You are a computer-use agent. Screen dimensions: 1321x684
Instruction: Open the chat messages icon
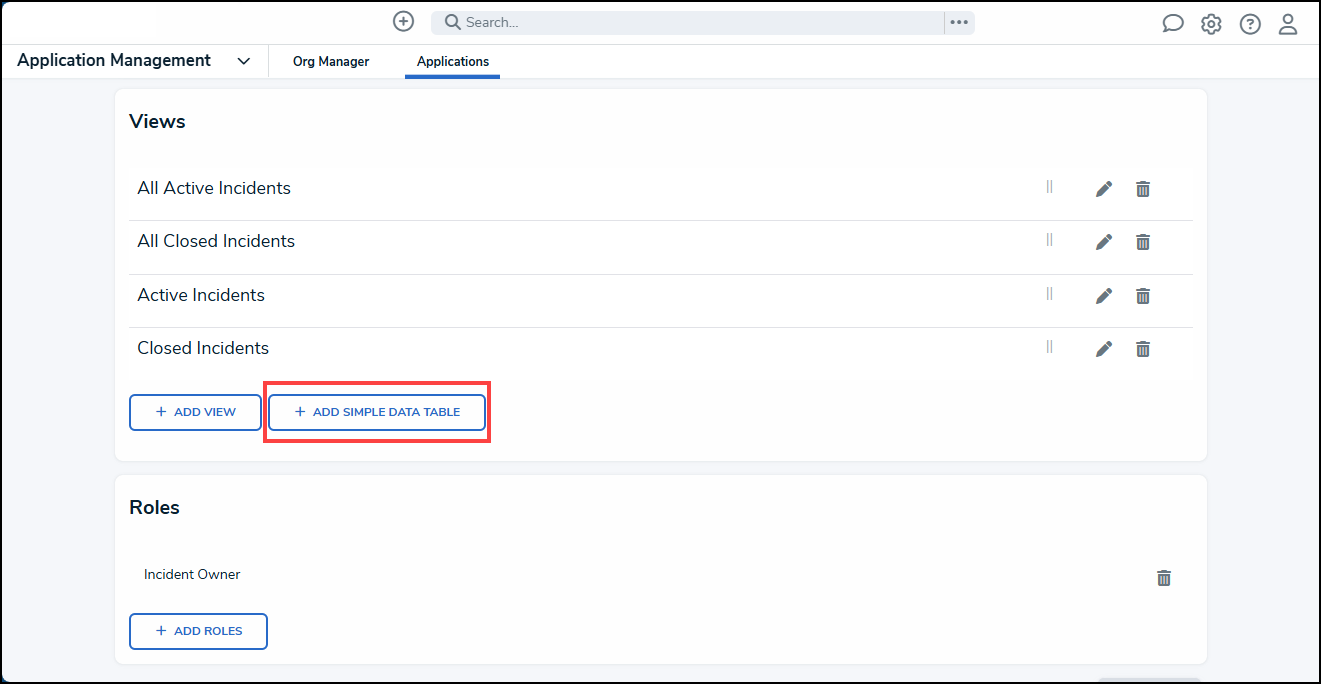click(x=1173, y=24)
